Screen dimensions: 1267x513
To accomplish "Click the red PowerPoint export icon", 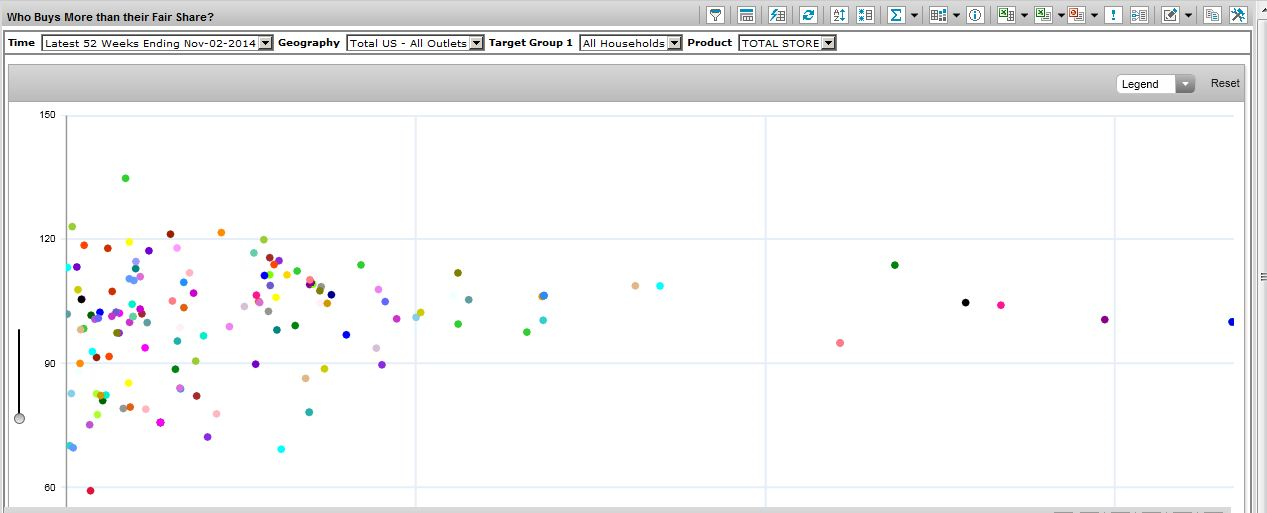I will coord(1076,15).
